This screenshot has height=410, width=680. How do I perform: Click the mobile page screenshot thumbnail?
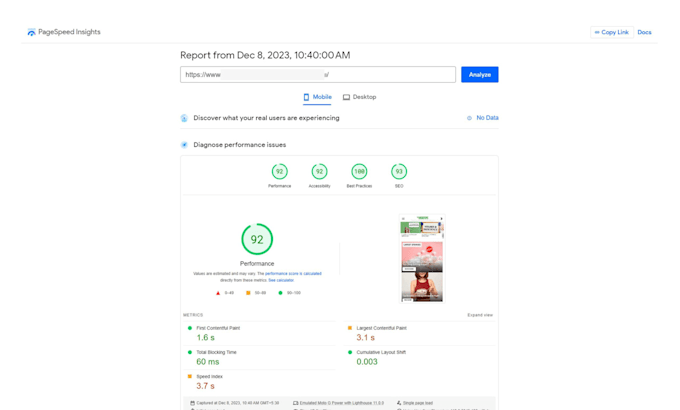pos(422,259)
